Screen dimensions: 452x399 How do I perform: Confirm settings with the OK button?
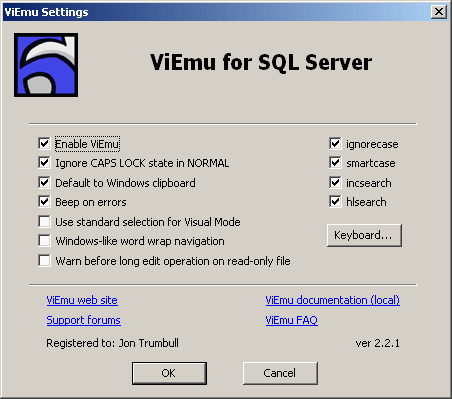pyautogui.click(x=169, y=373)
